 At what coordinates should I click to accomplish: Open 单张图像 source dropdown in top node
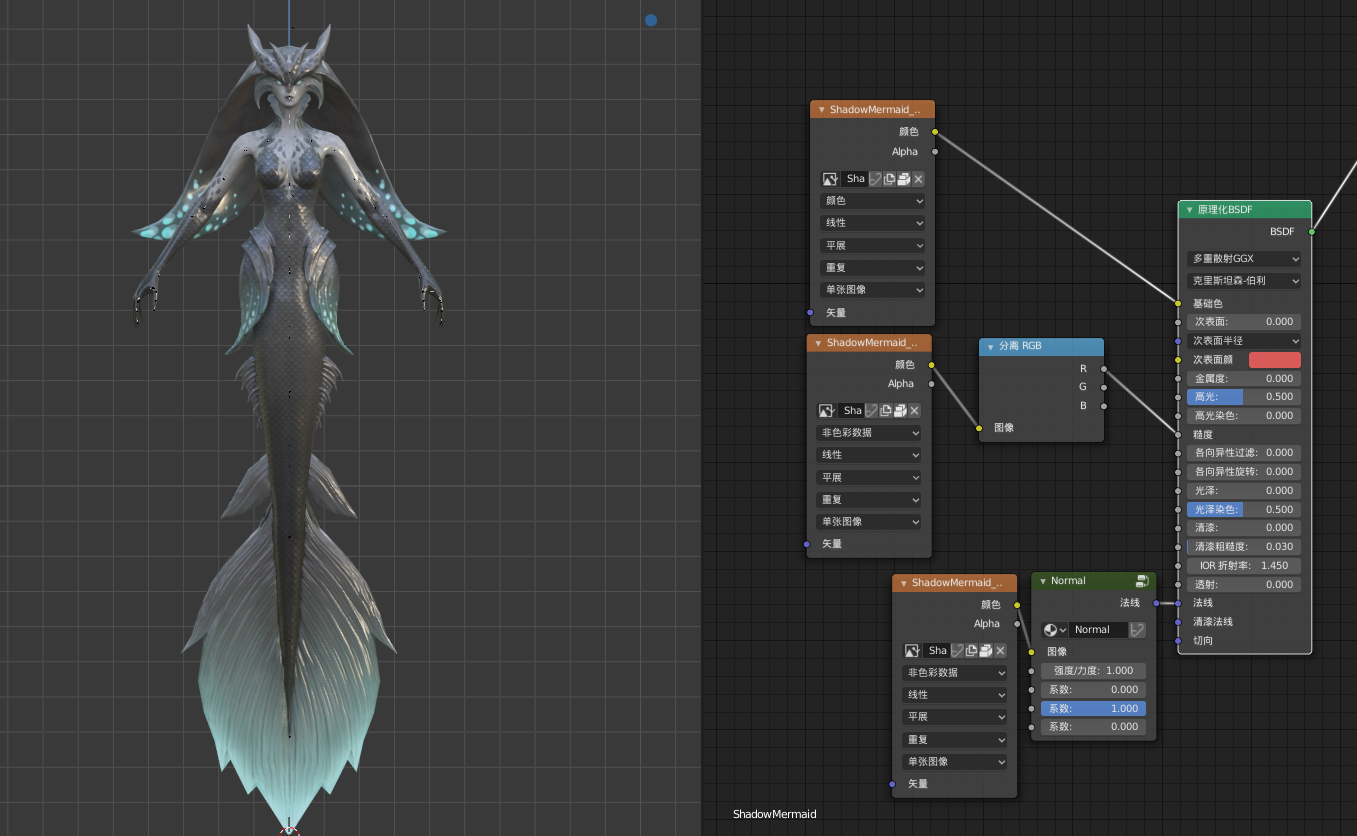[873, 290]
